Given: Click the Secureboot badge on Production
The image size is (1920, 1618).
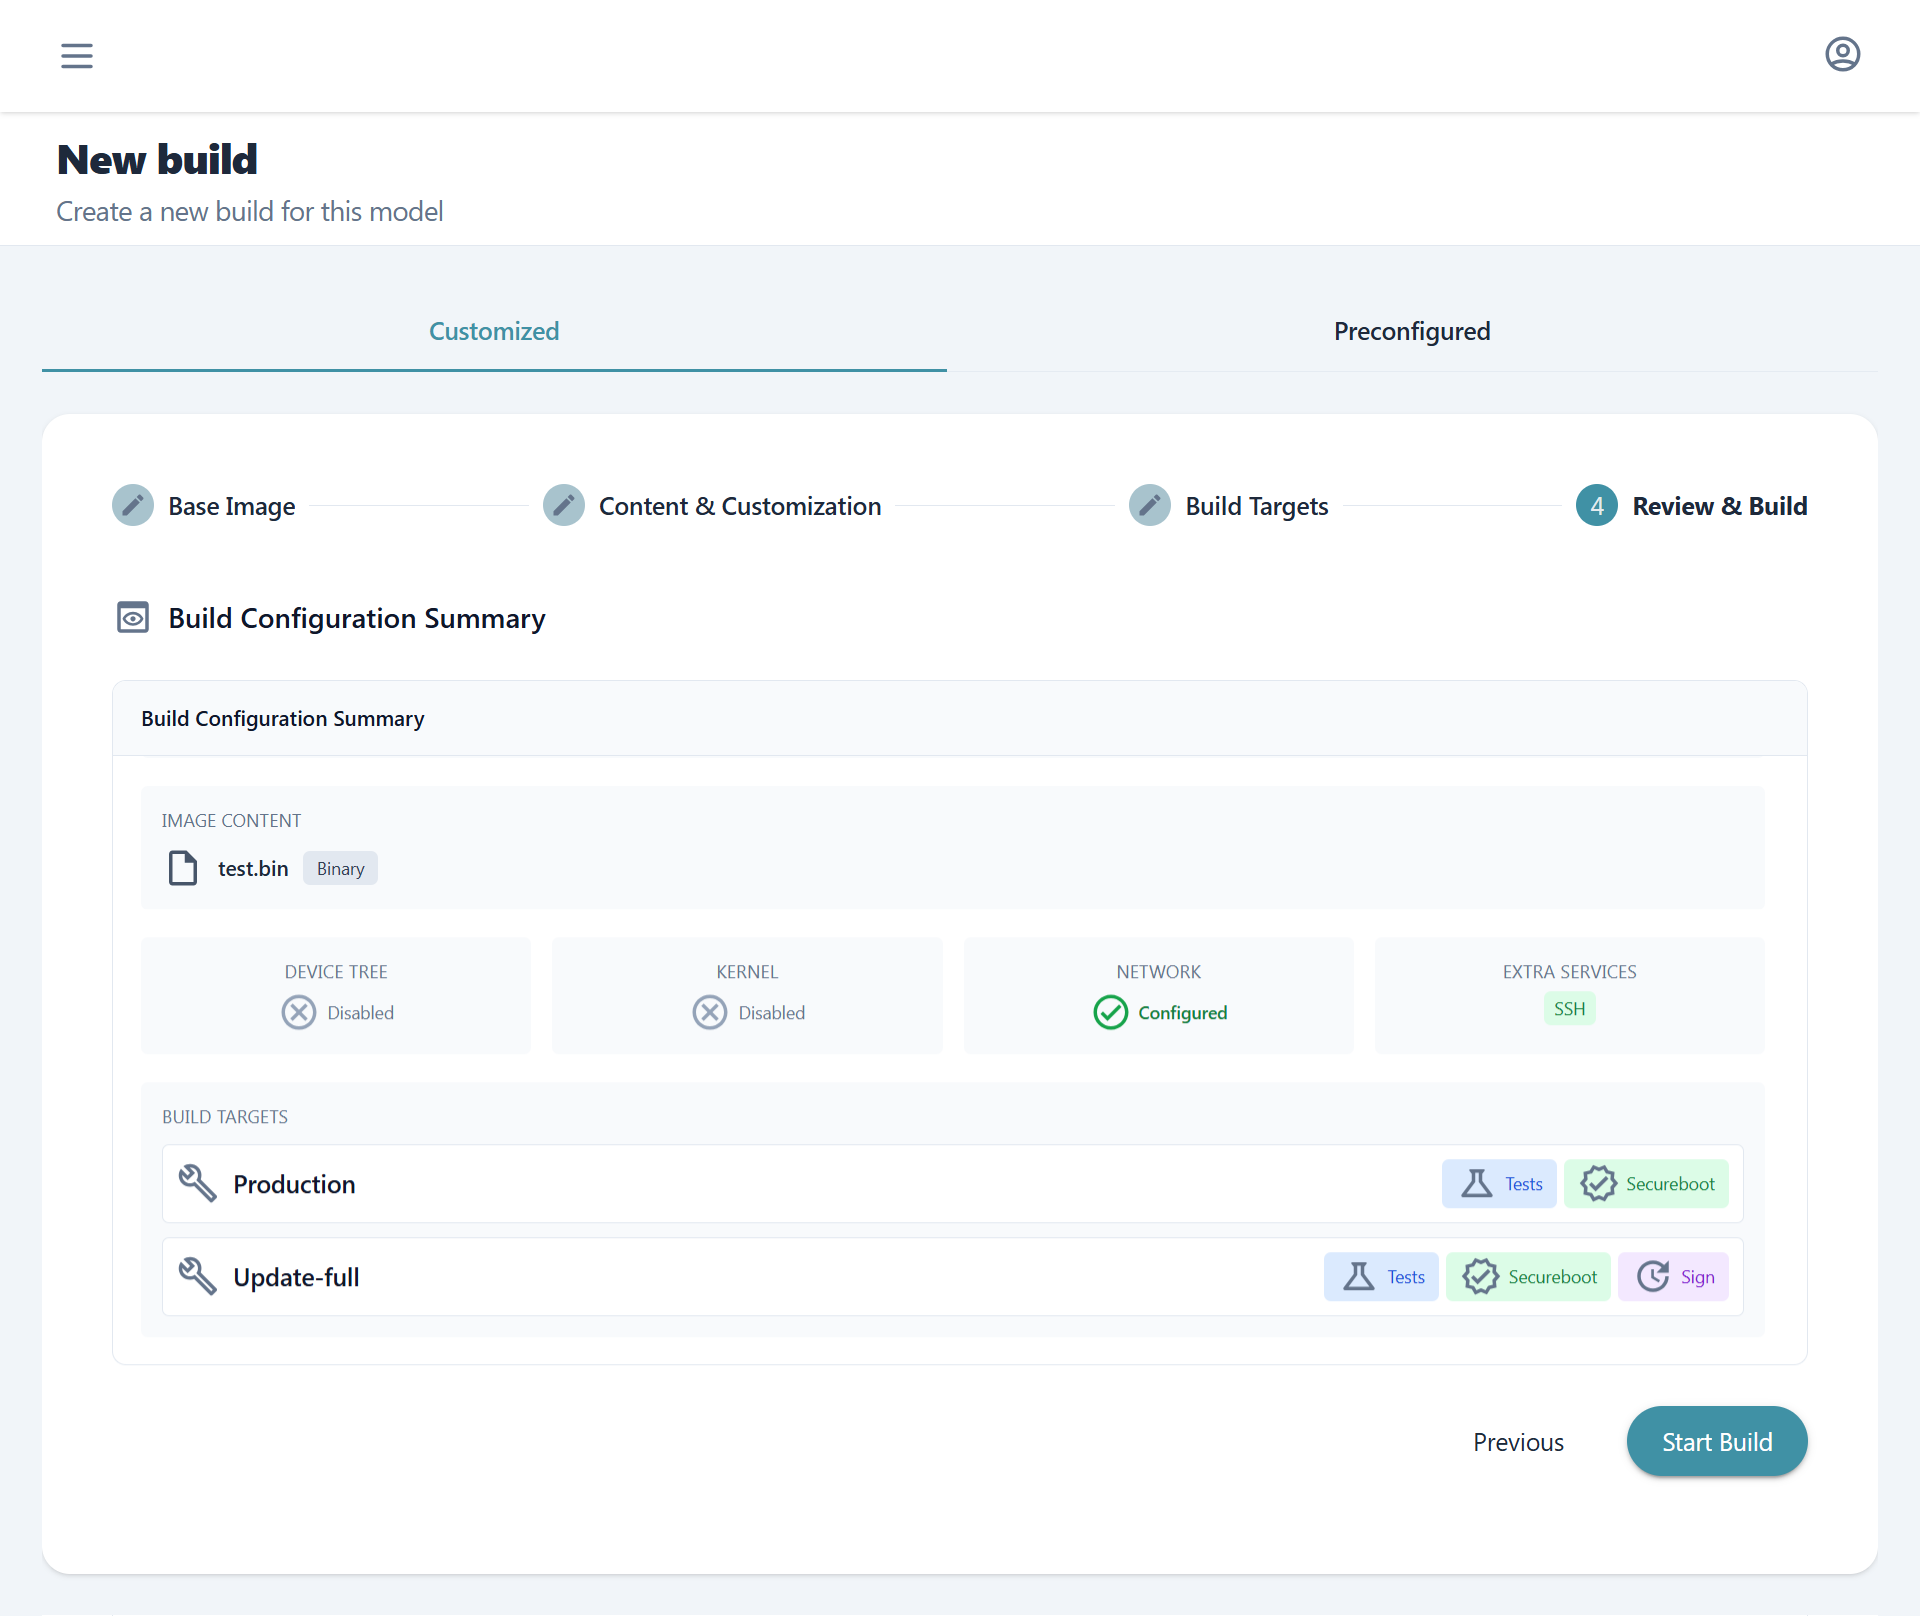Looking at the screenshot, I should click(x=1646, y=1184).
